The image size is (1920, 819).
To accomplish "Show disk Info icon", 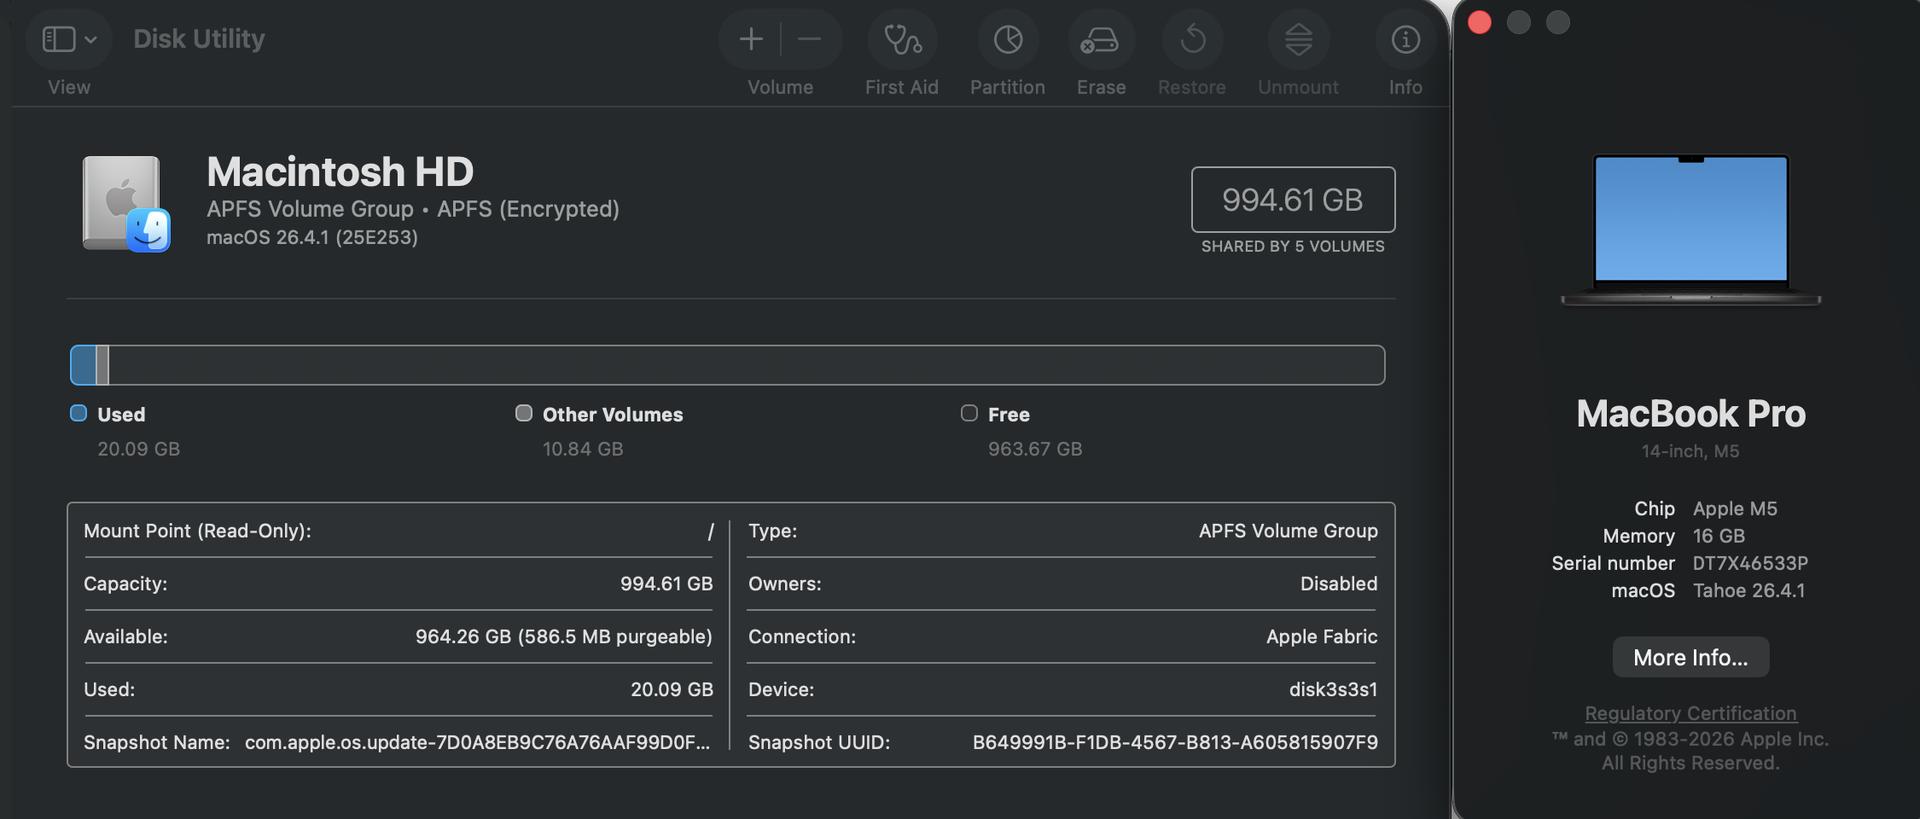I will 1405,39.
